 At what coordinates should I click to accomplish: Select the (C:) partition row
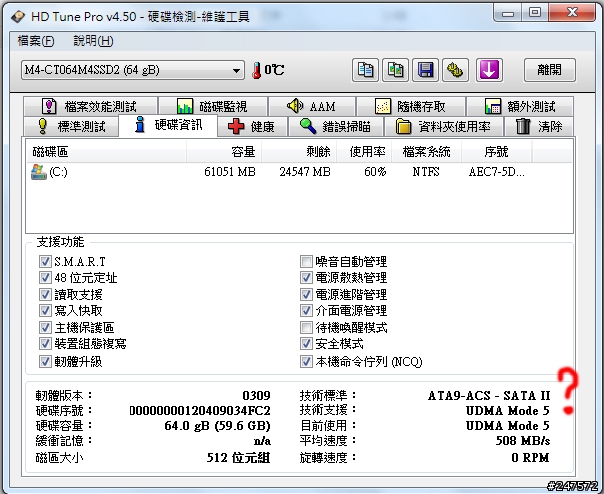(x=299, y=172)
